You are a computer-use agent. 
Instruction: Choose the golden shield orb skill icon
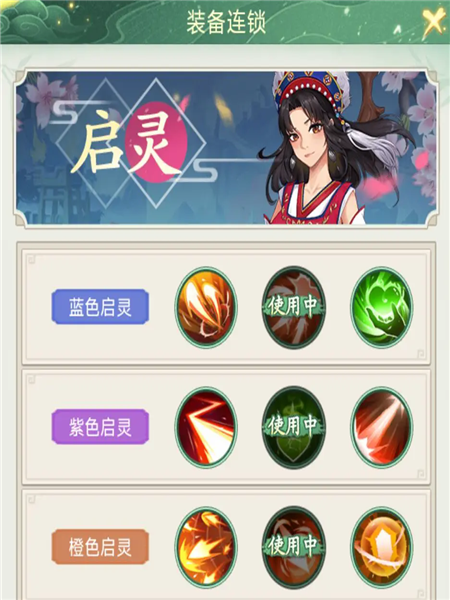pos(382,546)
